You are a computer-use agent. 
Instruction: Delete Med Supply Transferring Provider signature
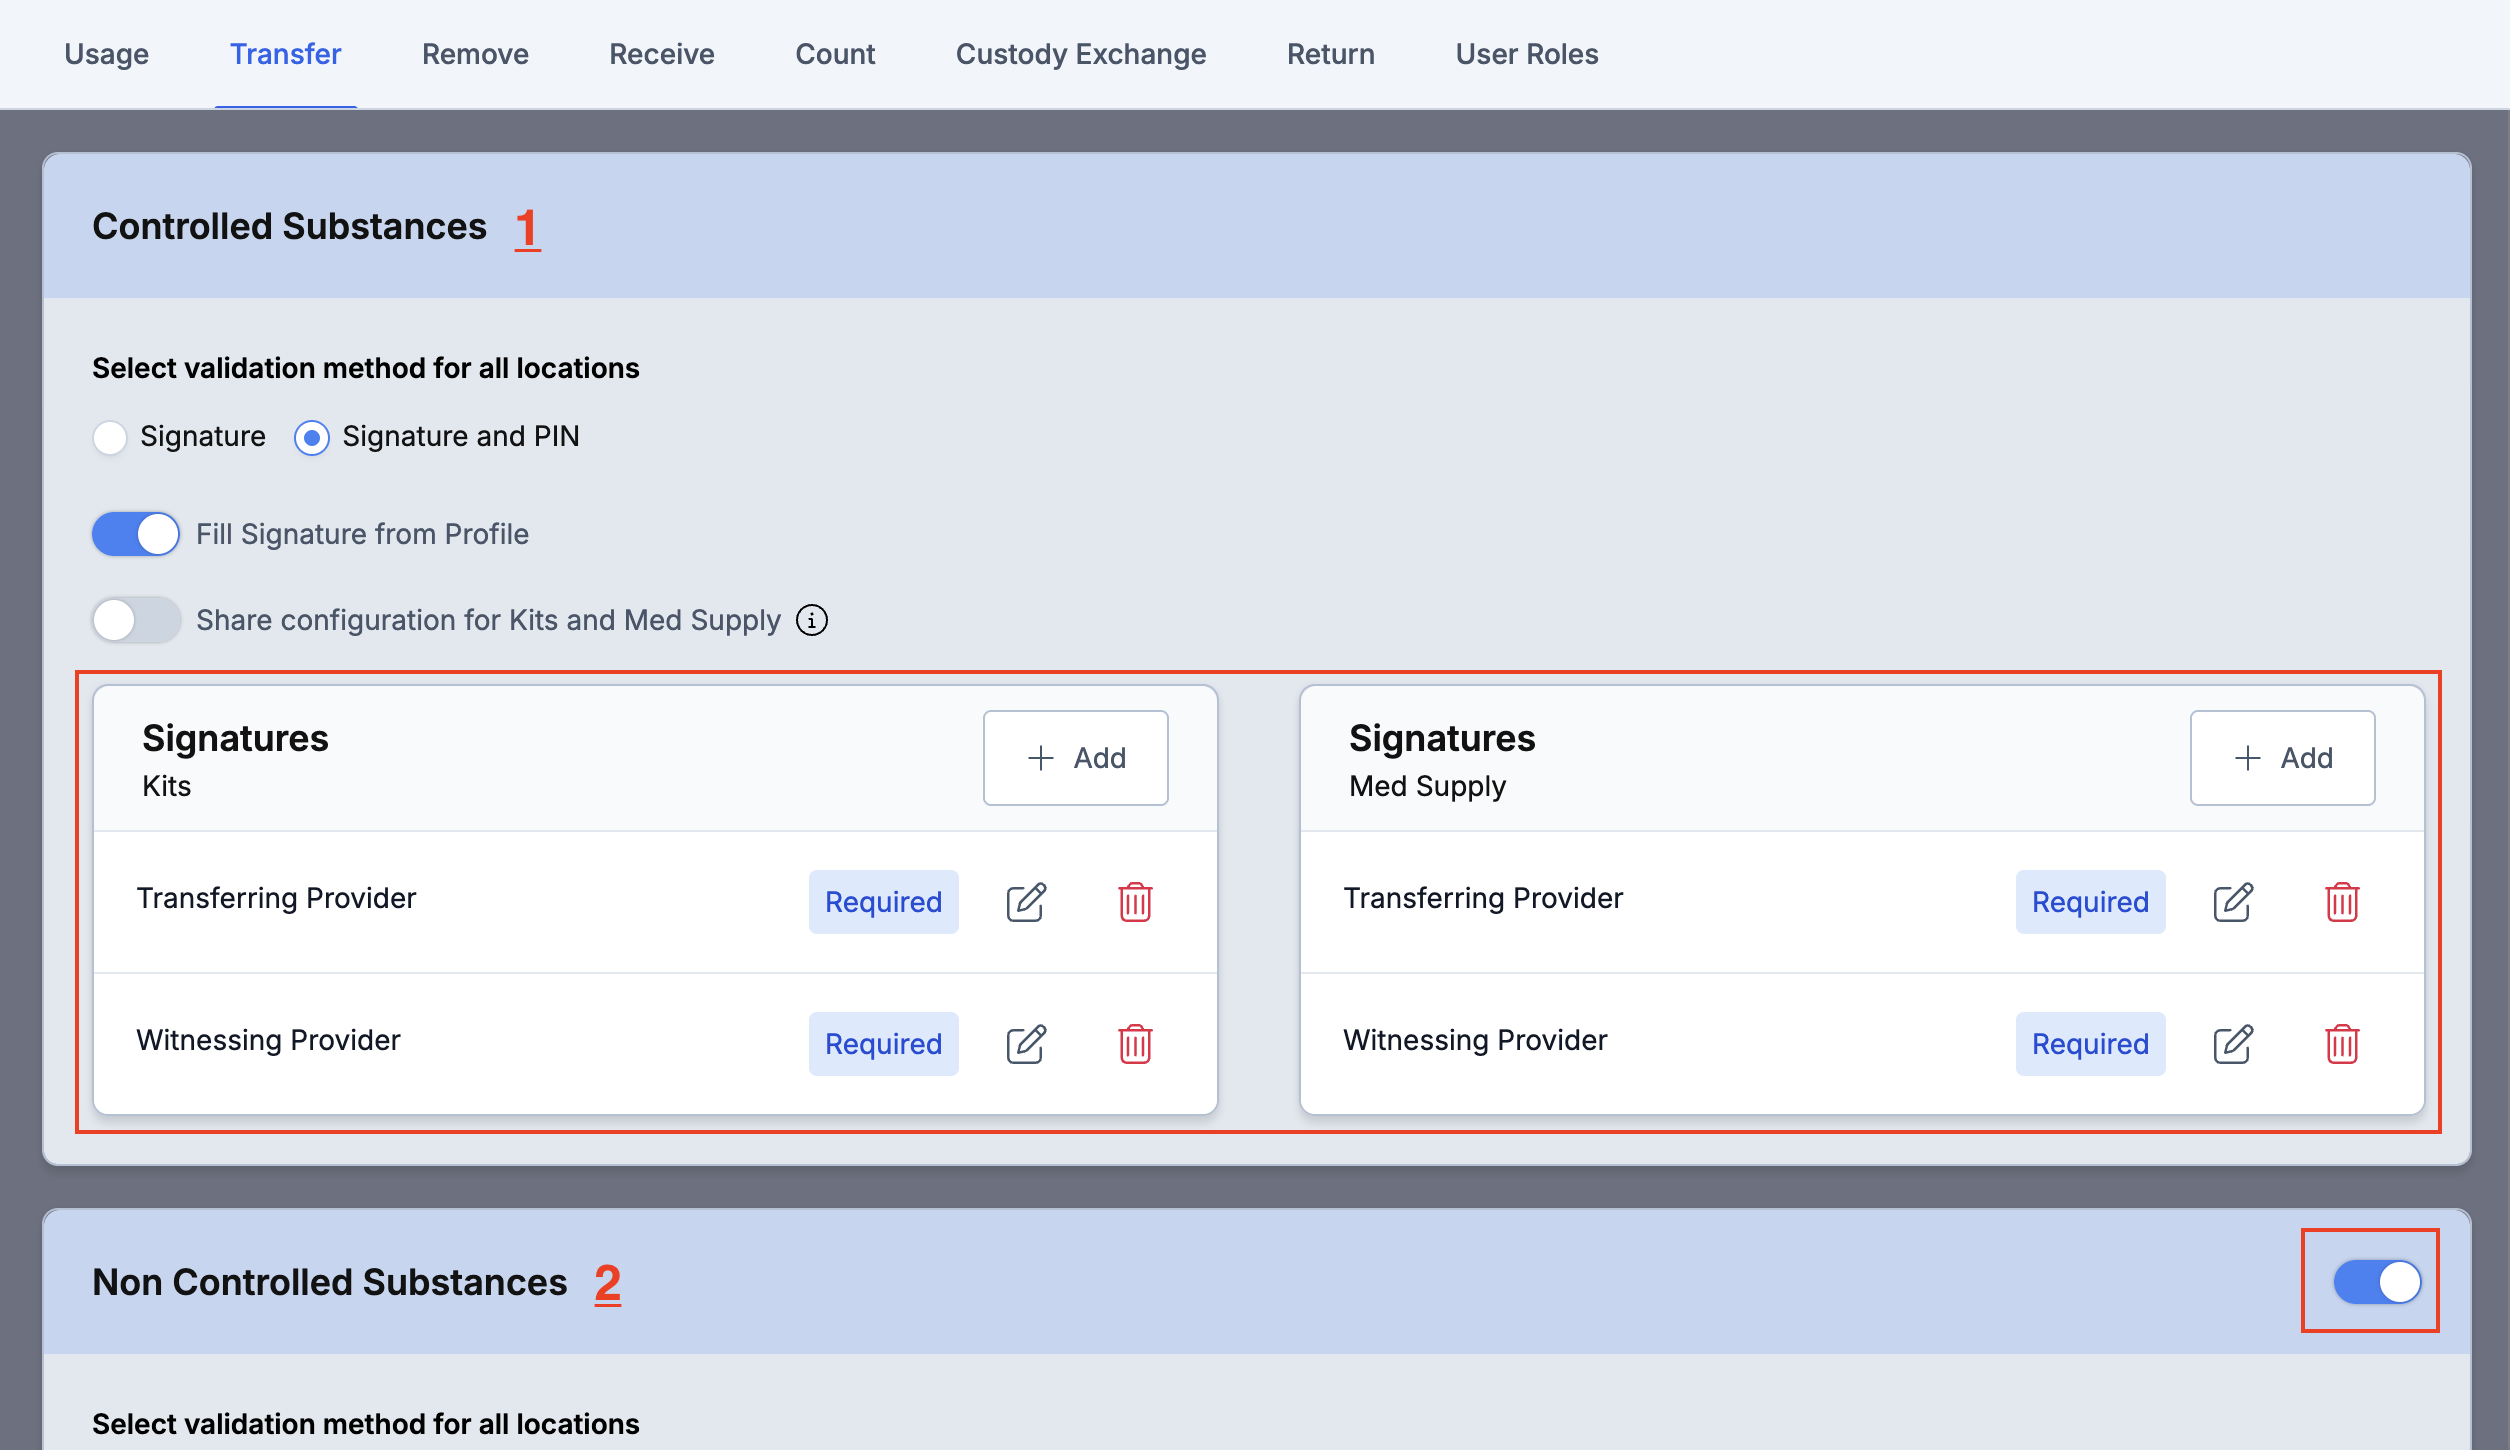pos(2342,902)
